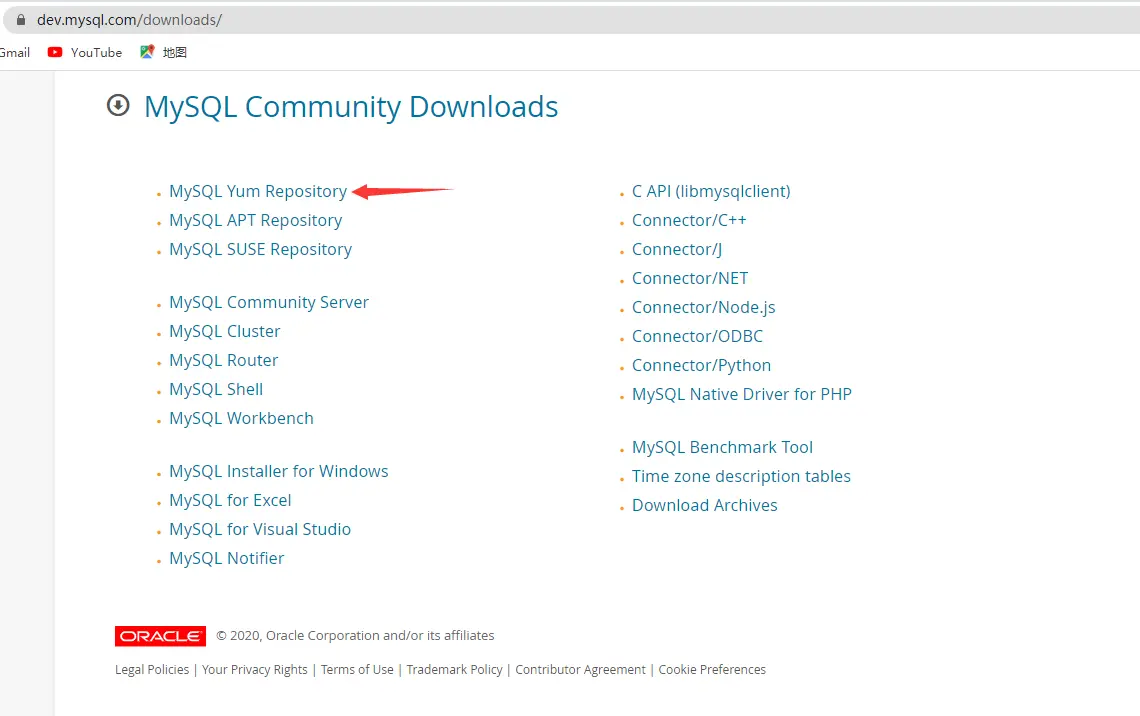Open Connector/Python downloads
This screenshot has height=716, width=1140.
pos(702,366)
